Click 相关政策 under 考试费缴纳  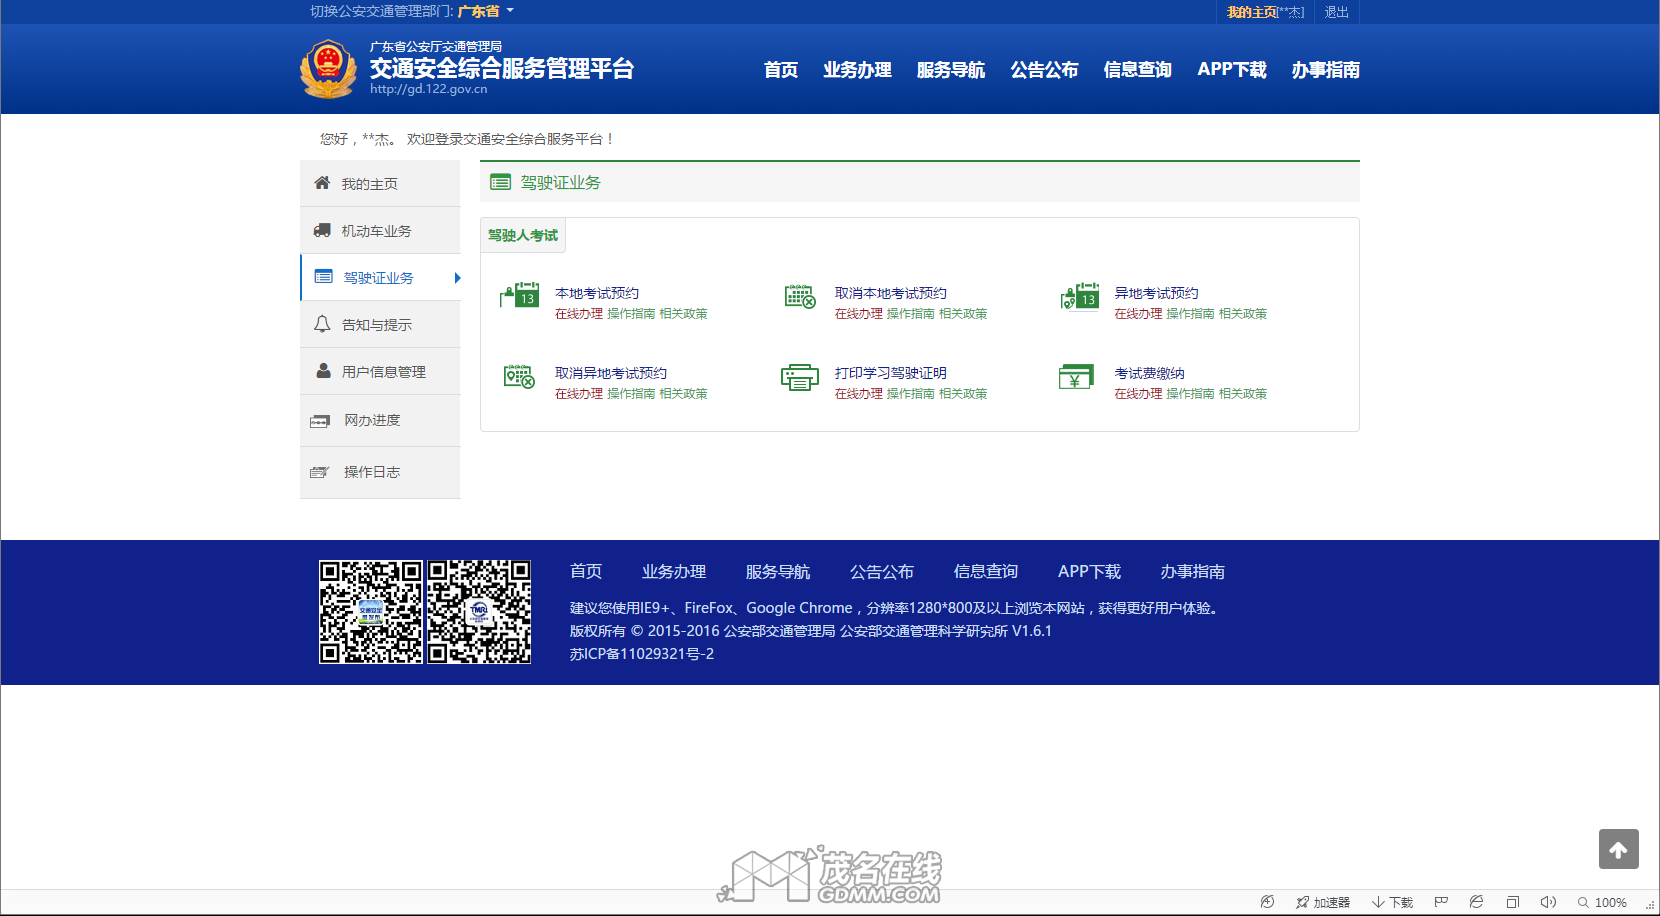1243,393
